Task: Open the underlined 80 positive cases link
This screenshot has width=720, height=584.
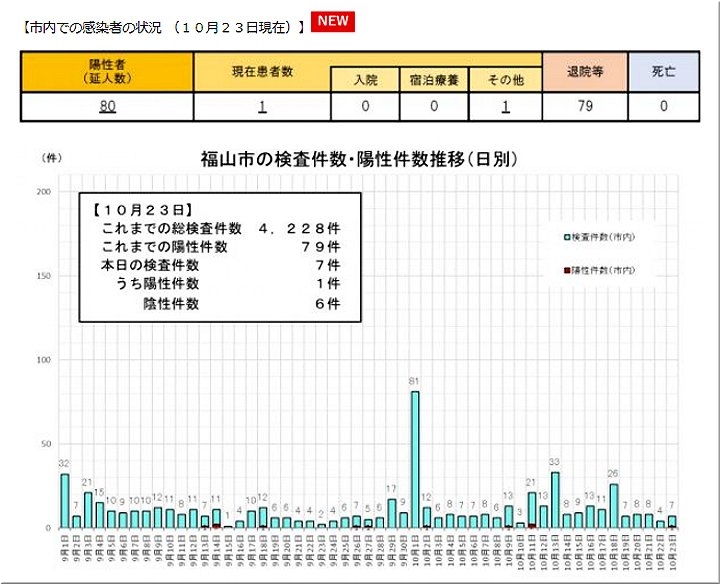Action: coord(107,106)
